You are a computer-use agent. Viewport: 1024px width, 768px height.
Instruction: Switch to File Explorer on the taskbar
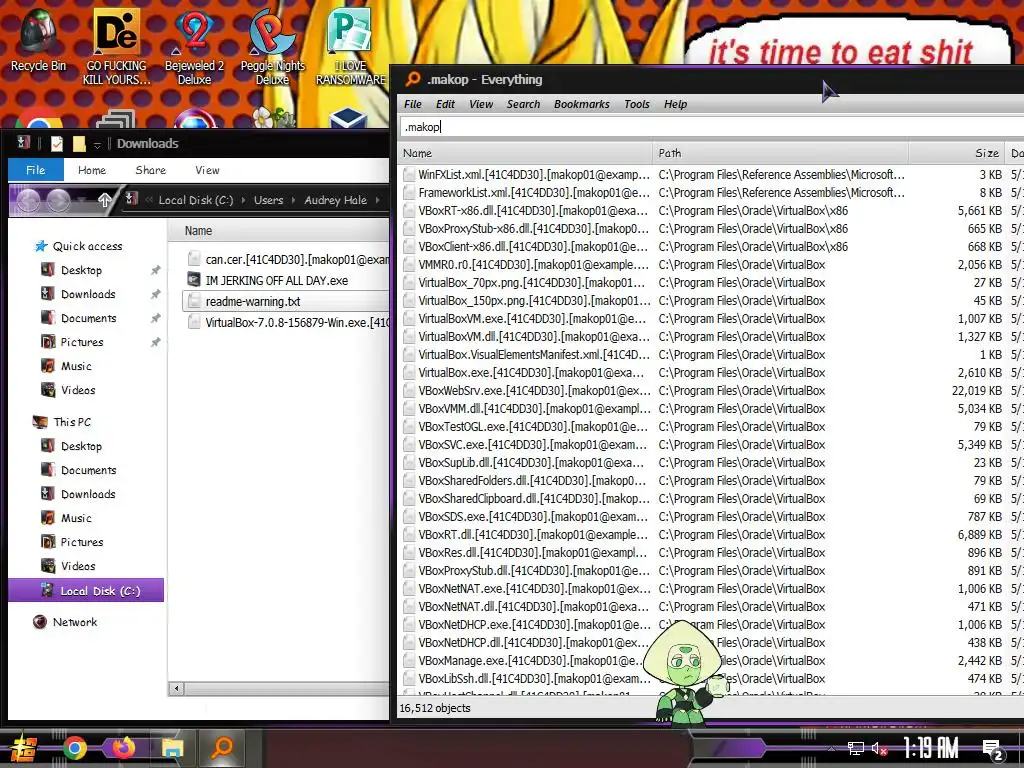(172, 748)
